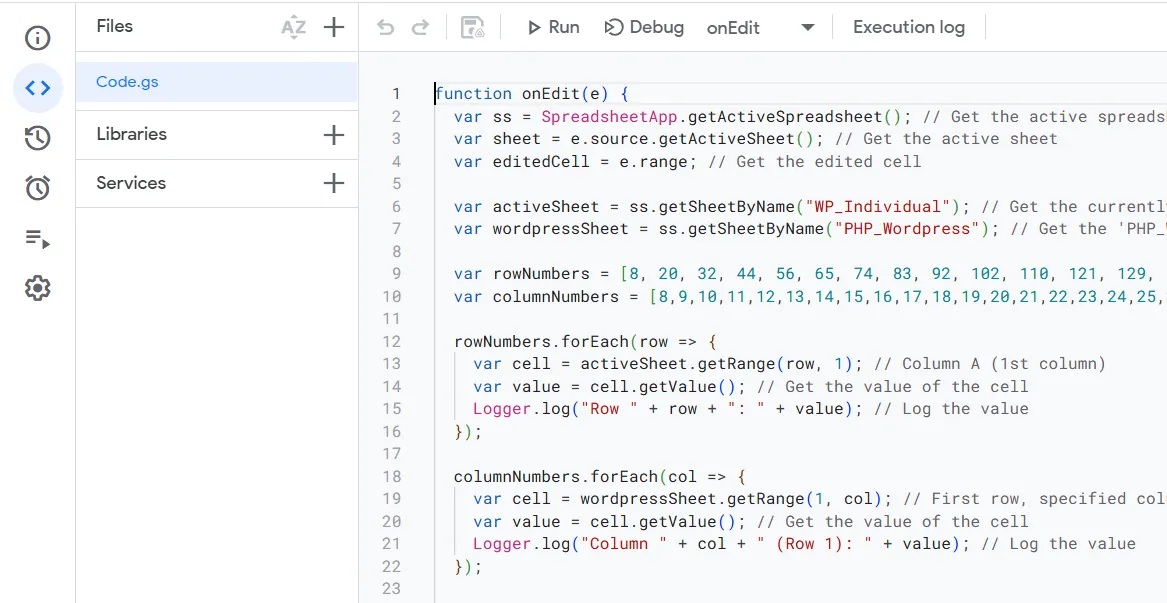The width and height of the screenshot is (1167, 603).
Task: Open Project Settings via gear icon
Action: 37,288
